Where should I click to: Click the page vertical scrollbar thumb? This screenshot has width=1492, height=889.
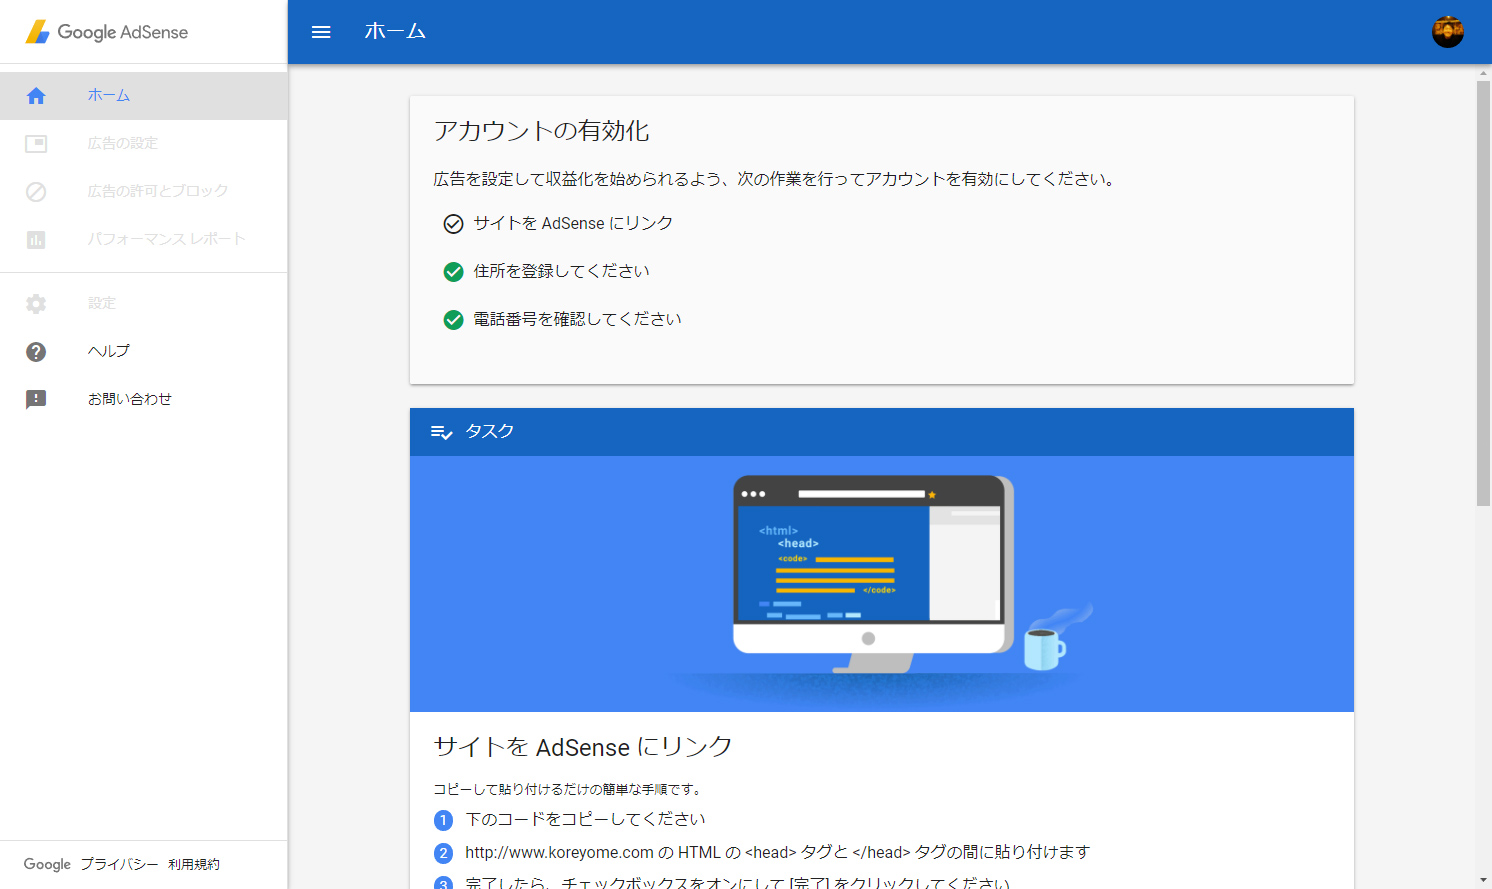tap(1483, 292)
